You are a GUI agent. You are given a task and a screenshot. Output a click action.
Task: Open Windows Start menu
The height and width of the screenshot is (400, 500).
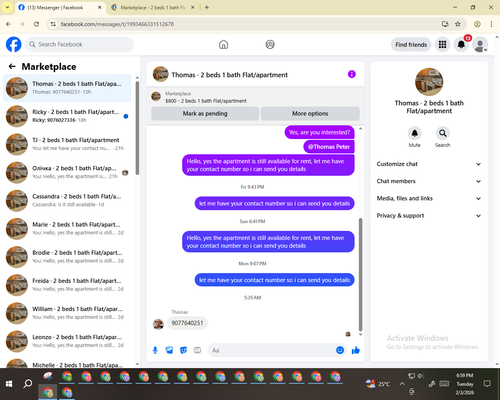(x=9, y=384)
